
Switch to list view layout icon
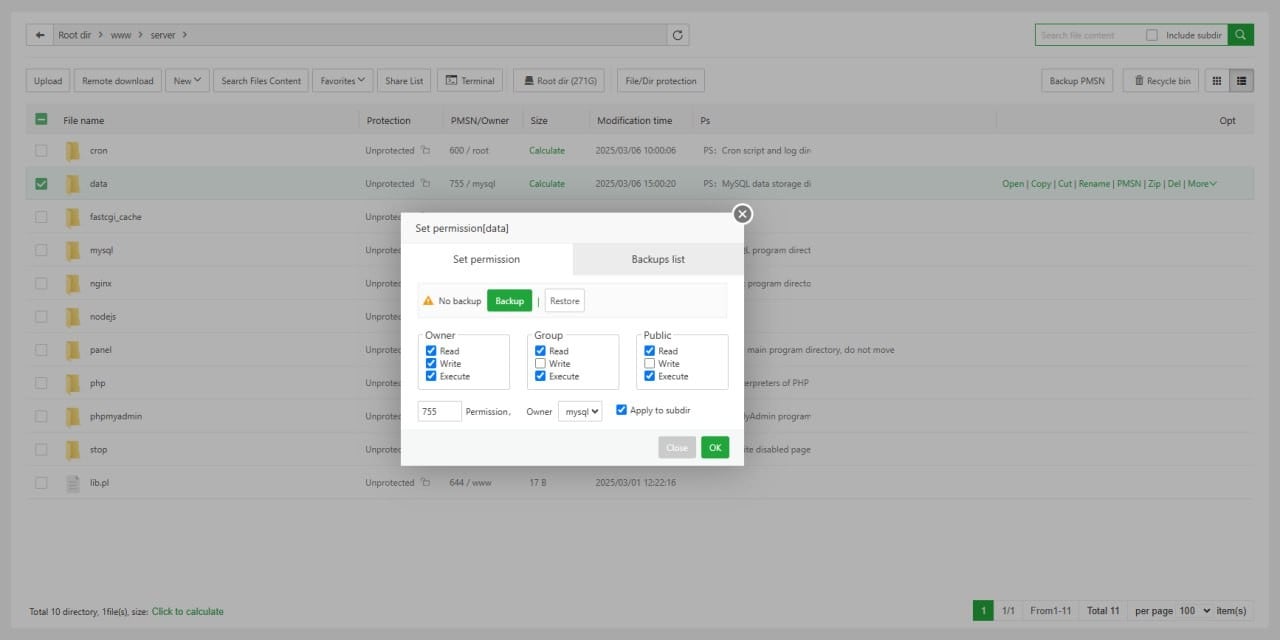click(x=1242, y=81)
